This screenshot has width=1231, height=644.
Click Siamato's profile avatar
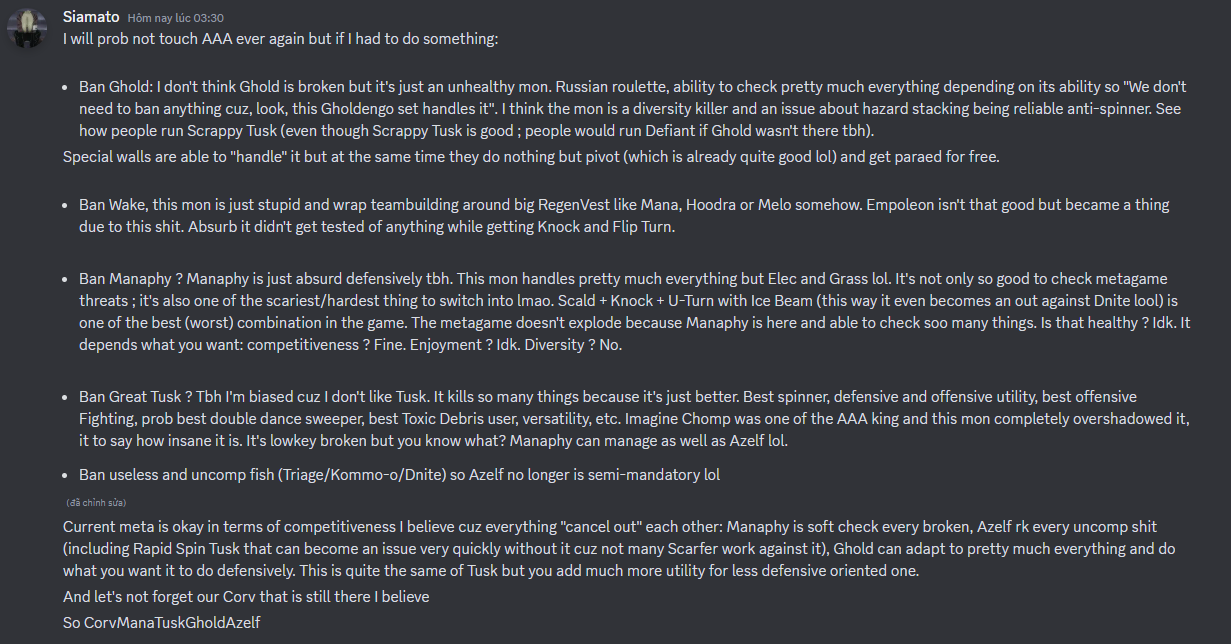pyautogui.click(x=27, y=28)
